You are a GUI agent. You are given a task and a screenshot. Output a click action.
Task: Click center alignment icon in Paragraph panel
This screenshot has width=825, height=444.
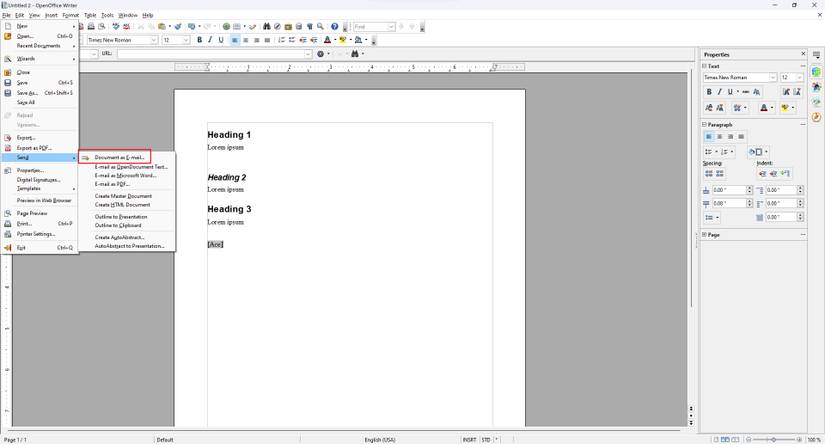click(720, 137)
